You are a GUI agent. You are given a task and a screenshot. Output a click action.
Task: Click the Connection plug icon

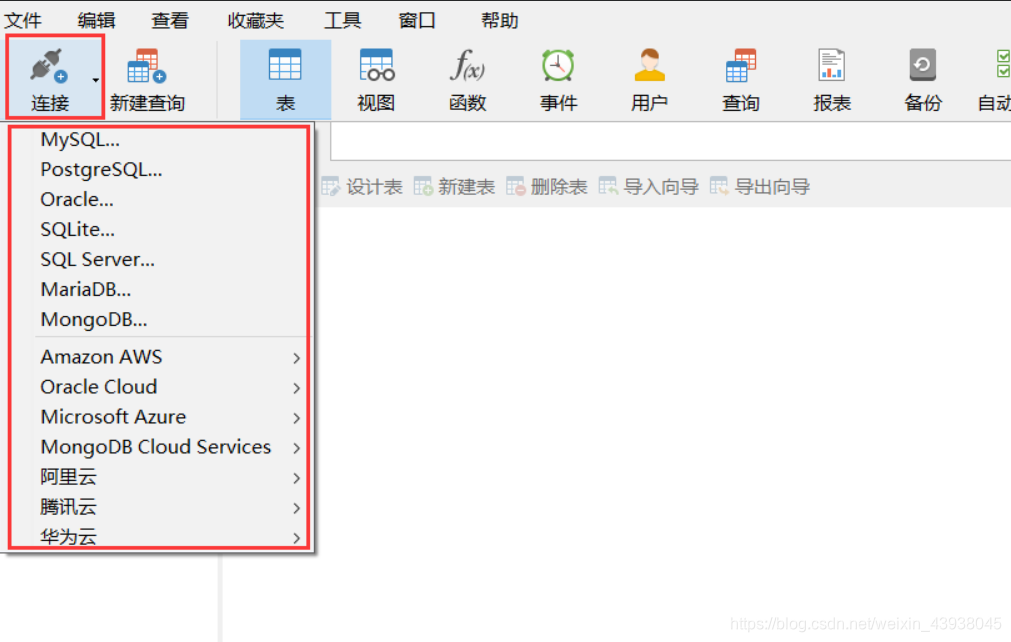tap(48, 66)
